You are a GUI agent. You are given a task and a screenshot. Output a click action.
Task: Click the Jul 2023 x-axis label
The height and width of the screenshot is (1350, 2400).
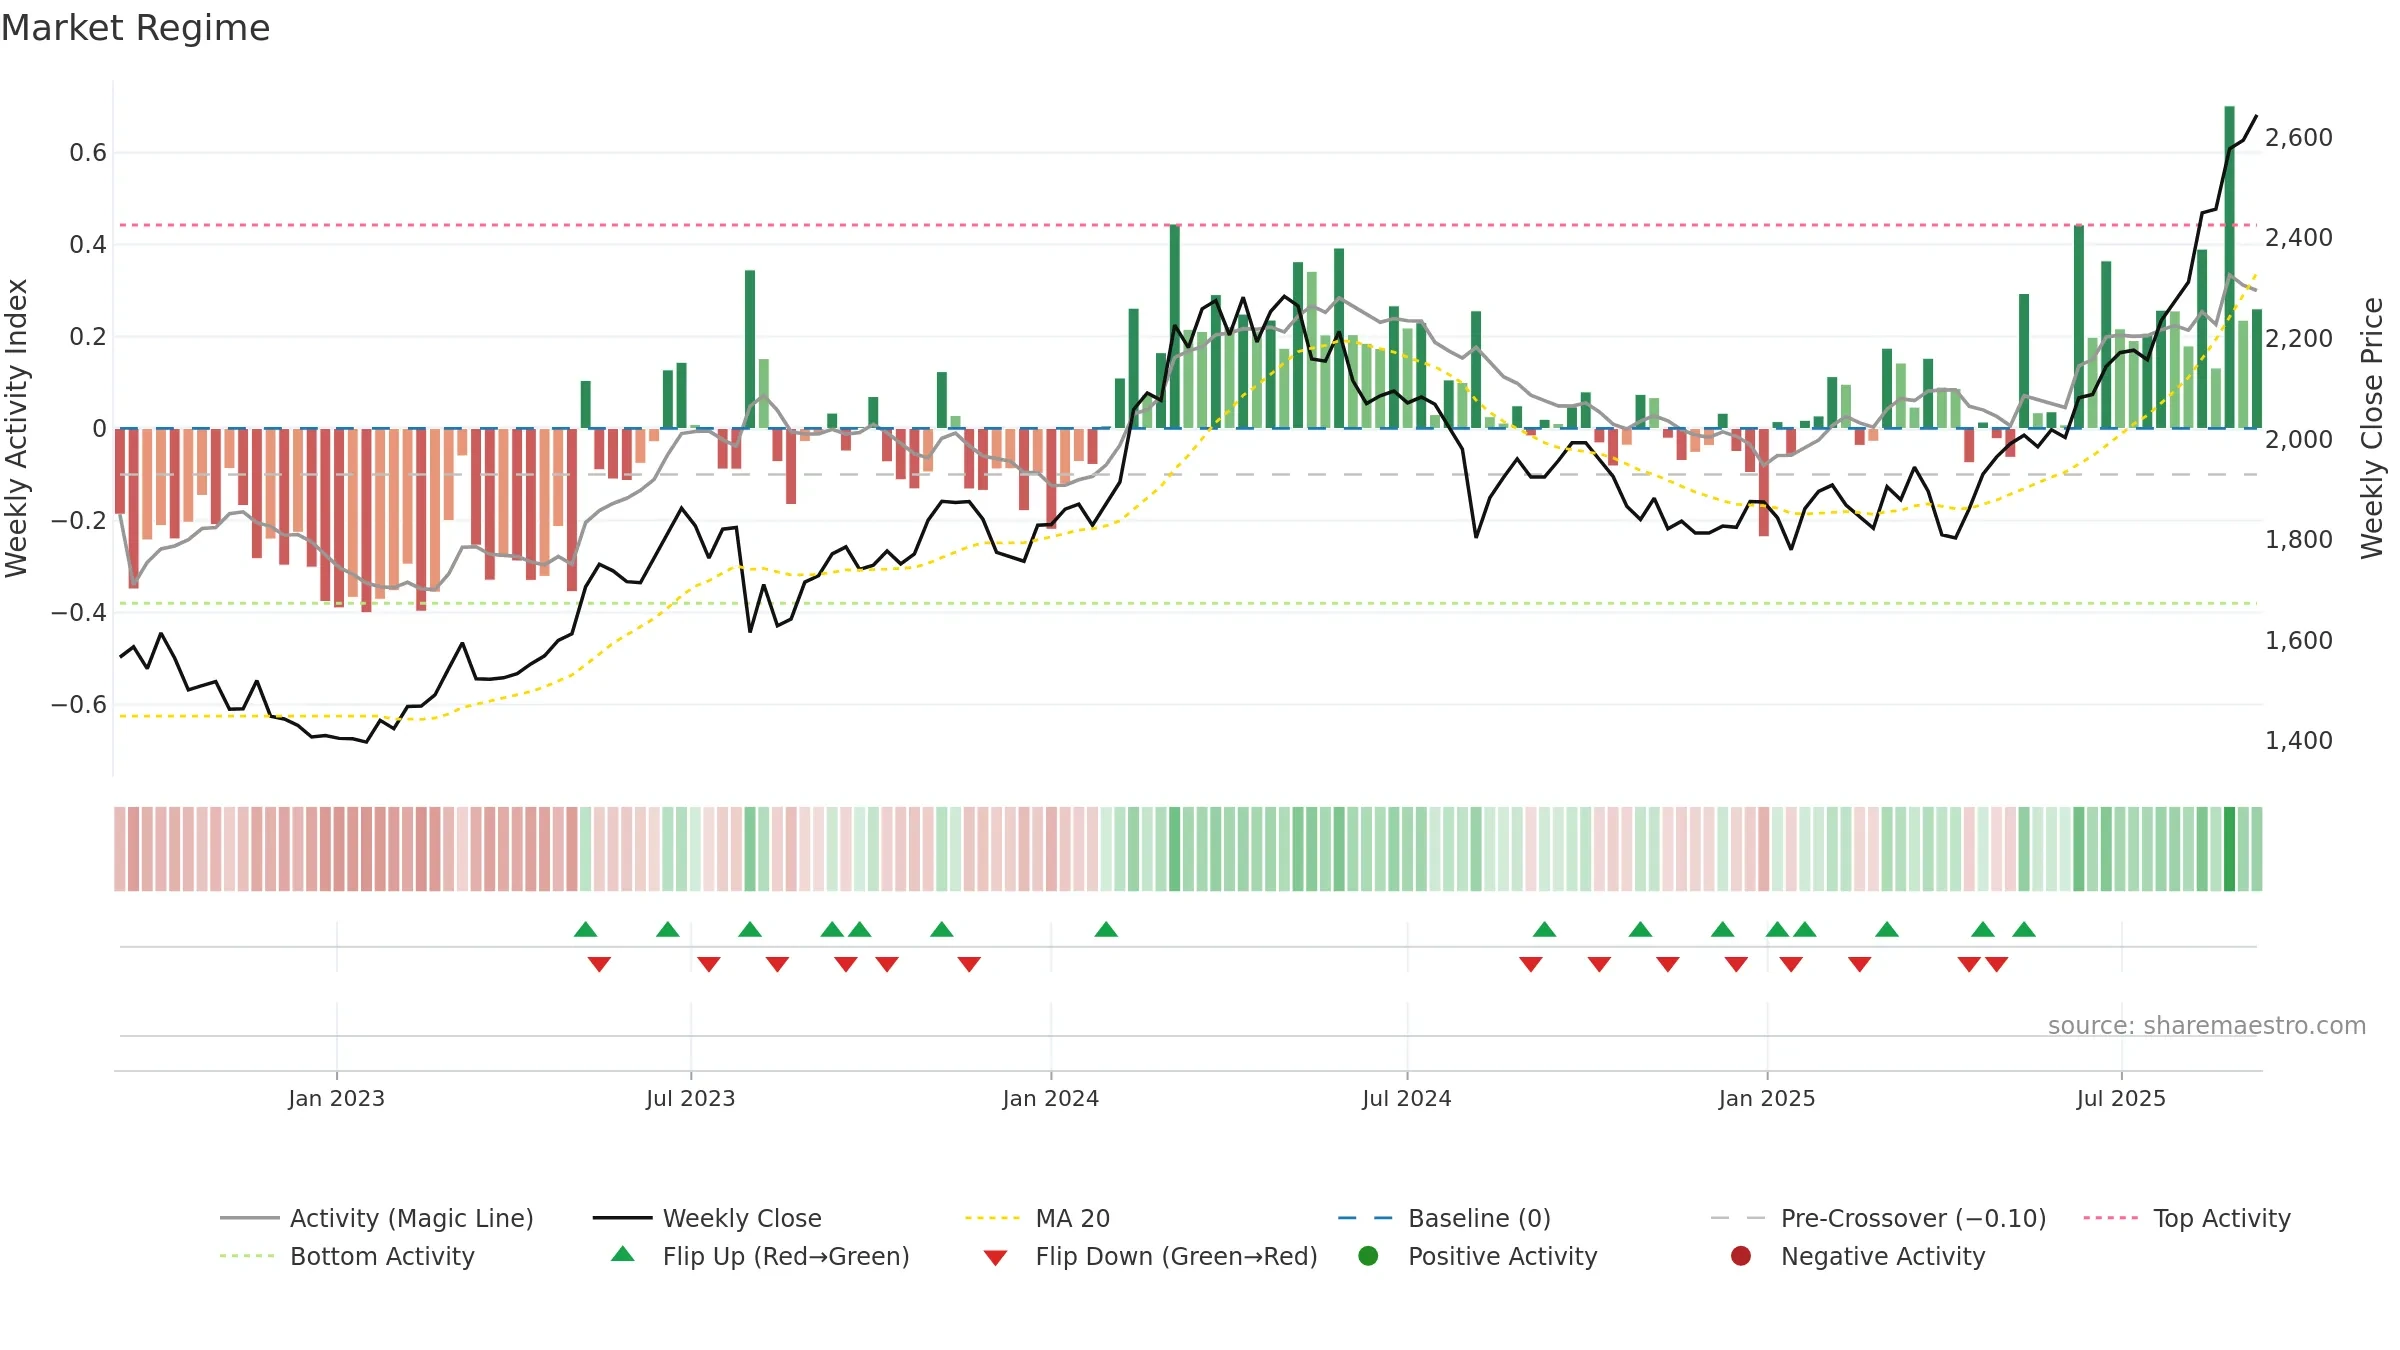[690, 1098]
